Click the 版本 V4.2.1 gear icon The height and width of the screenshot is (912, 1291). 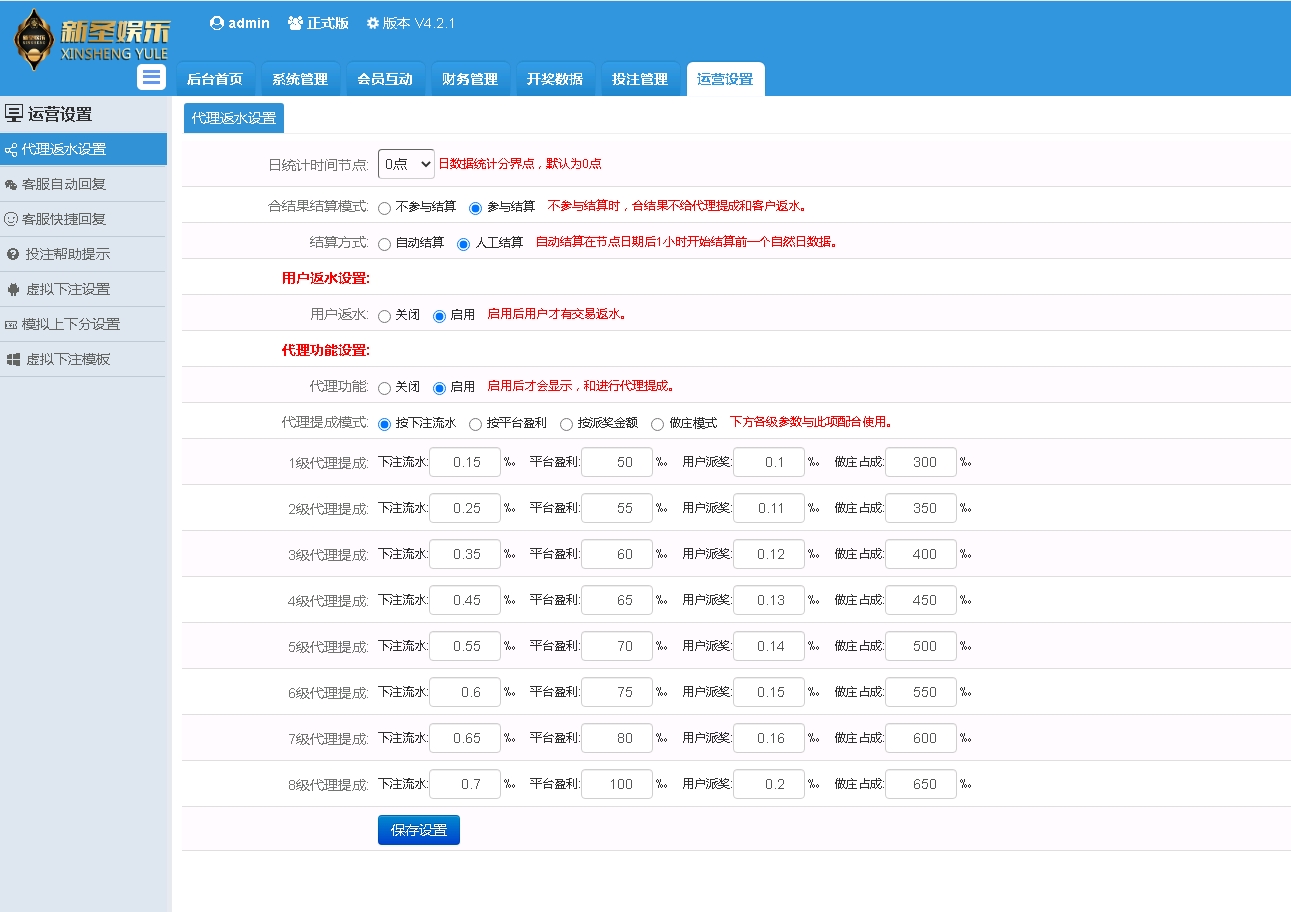(x=373, y=23)
